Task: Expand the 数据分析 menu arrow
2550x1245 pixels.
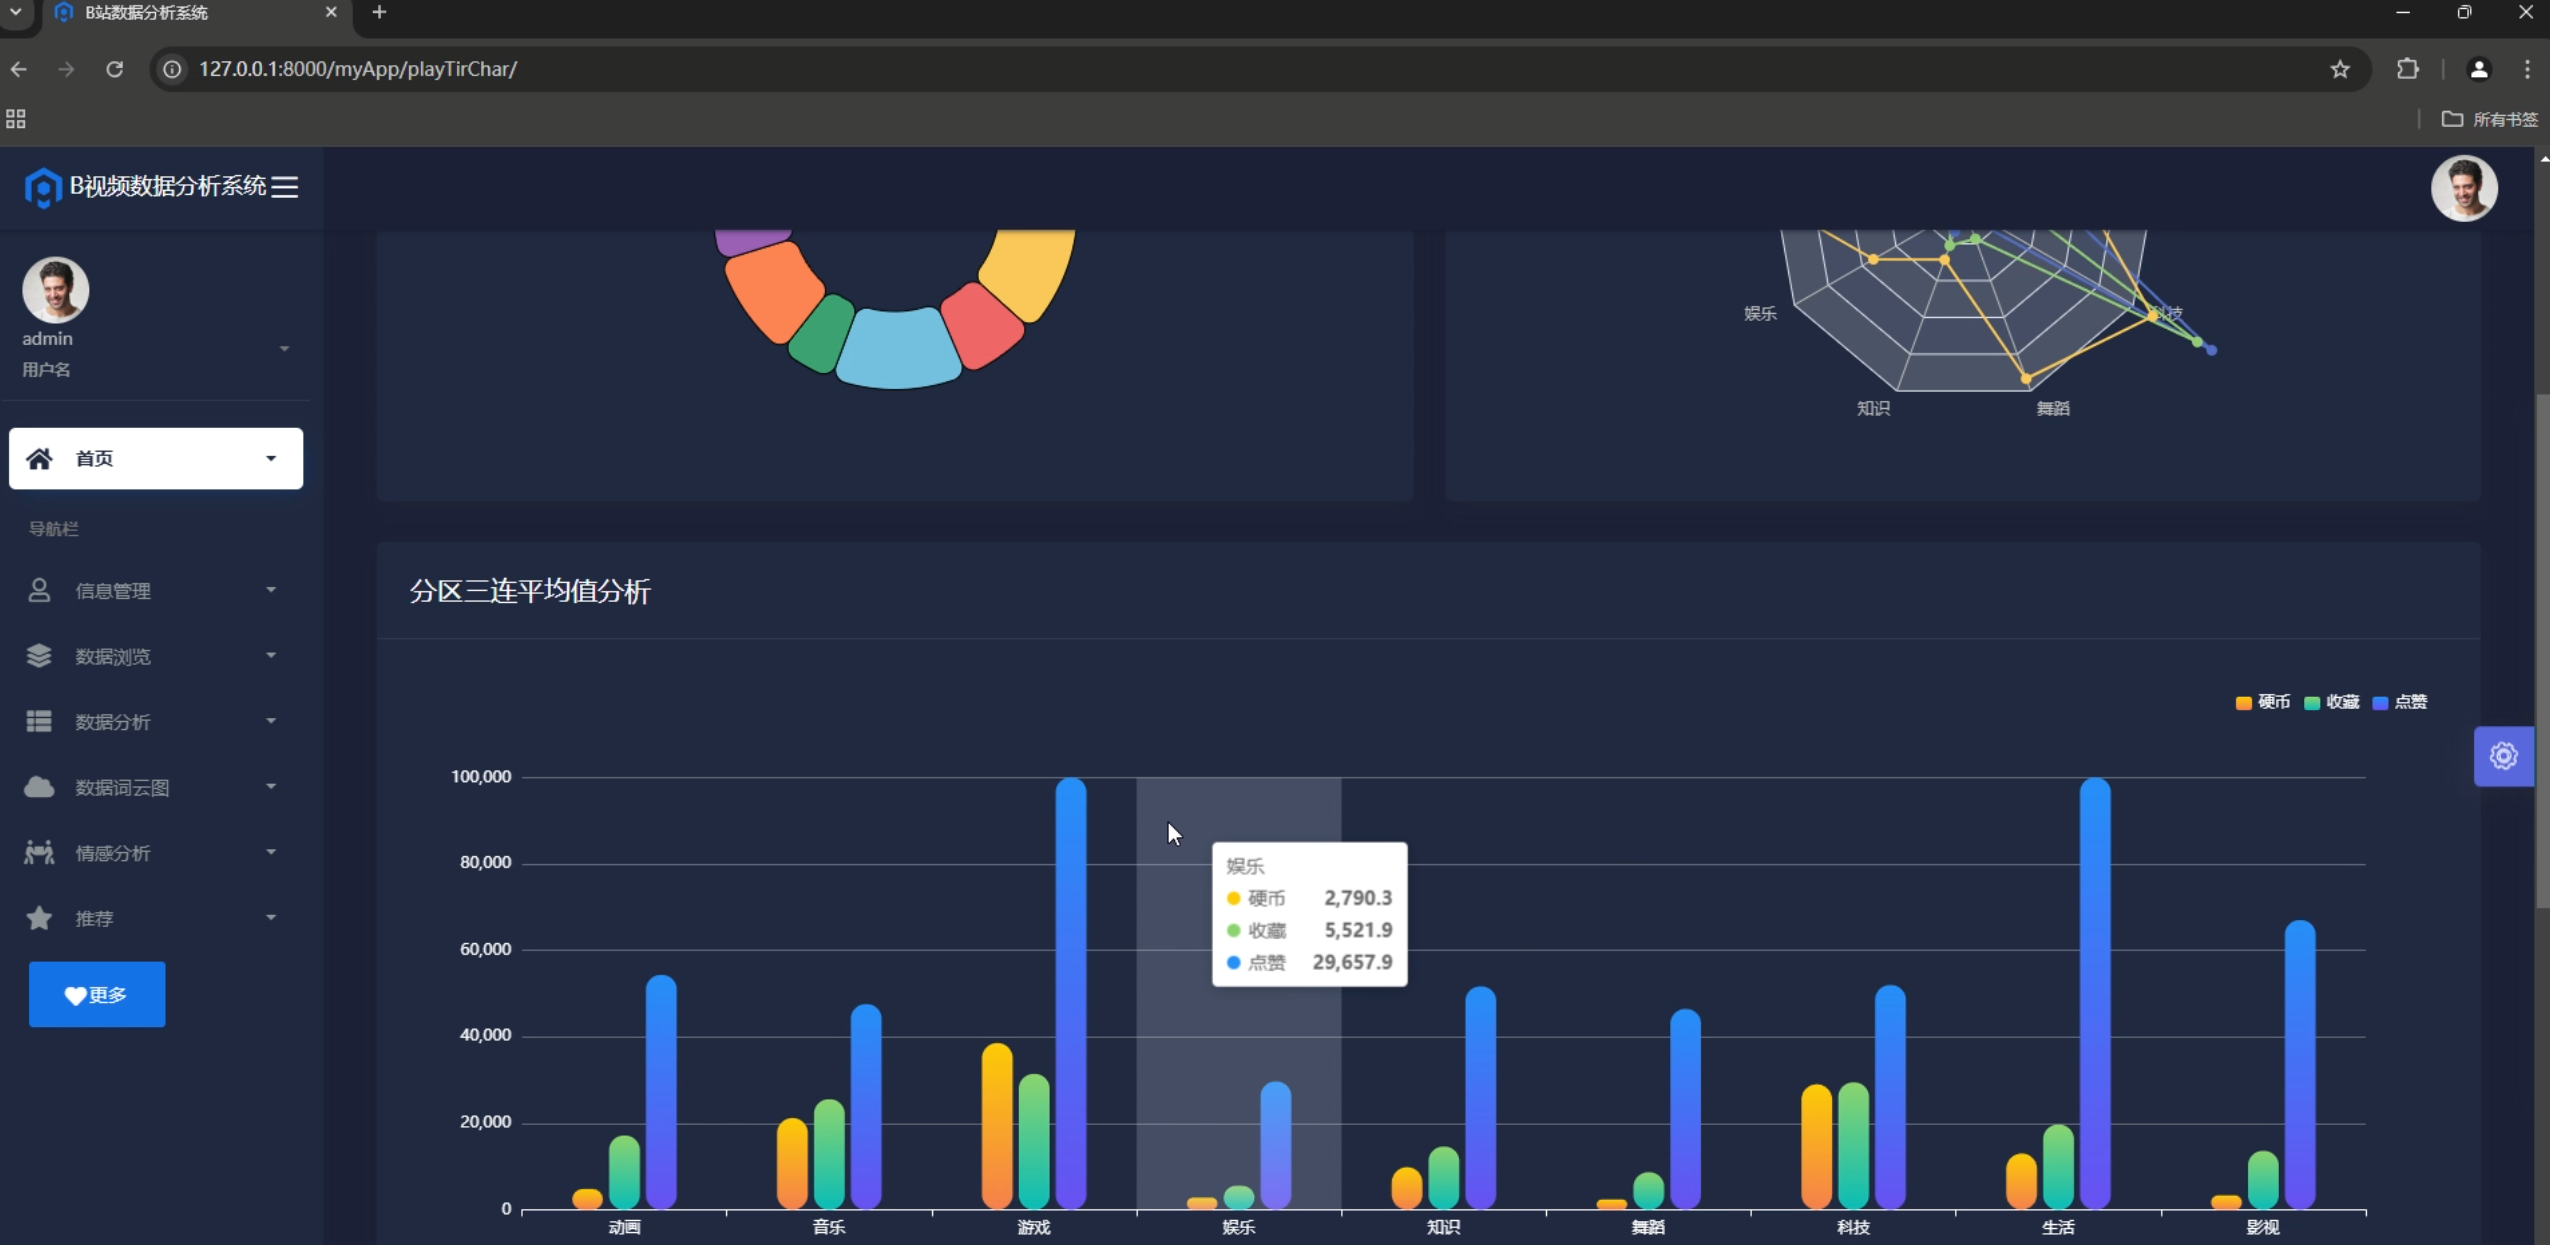Action: [x=271, y=721]
